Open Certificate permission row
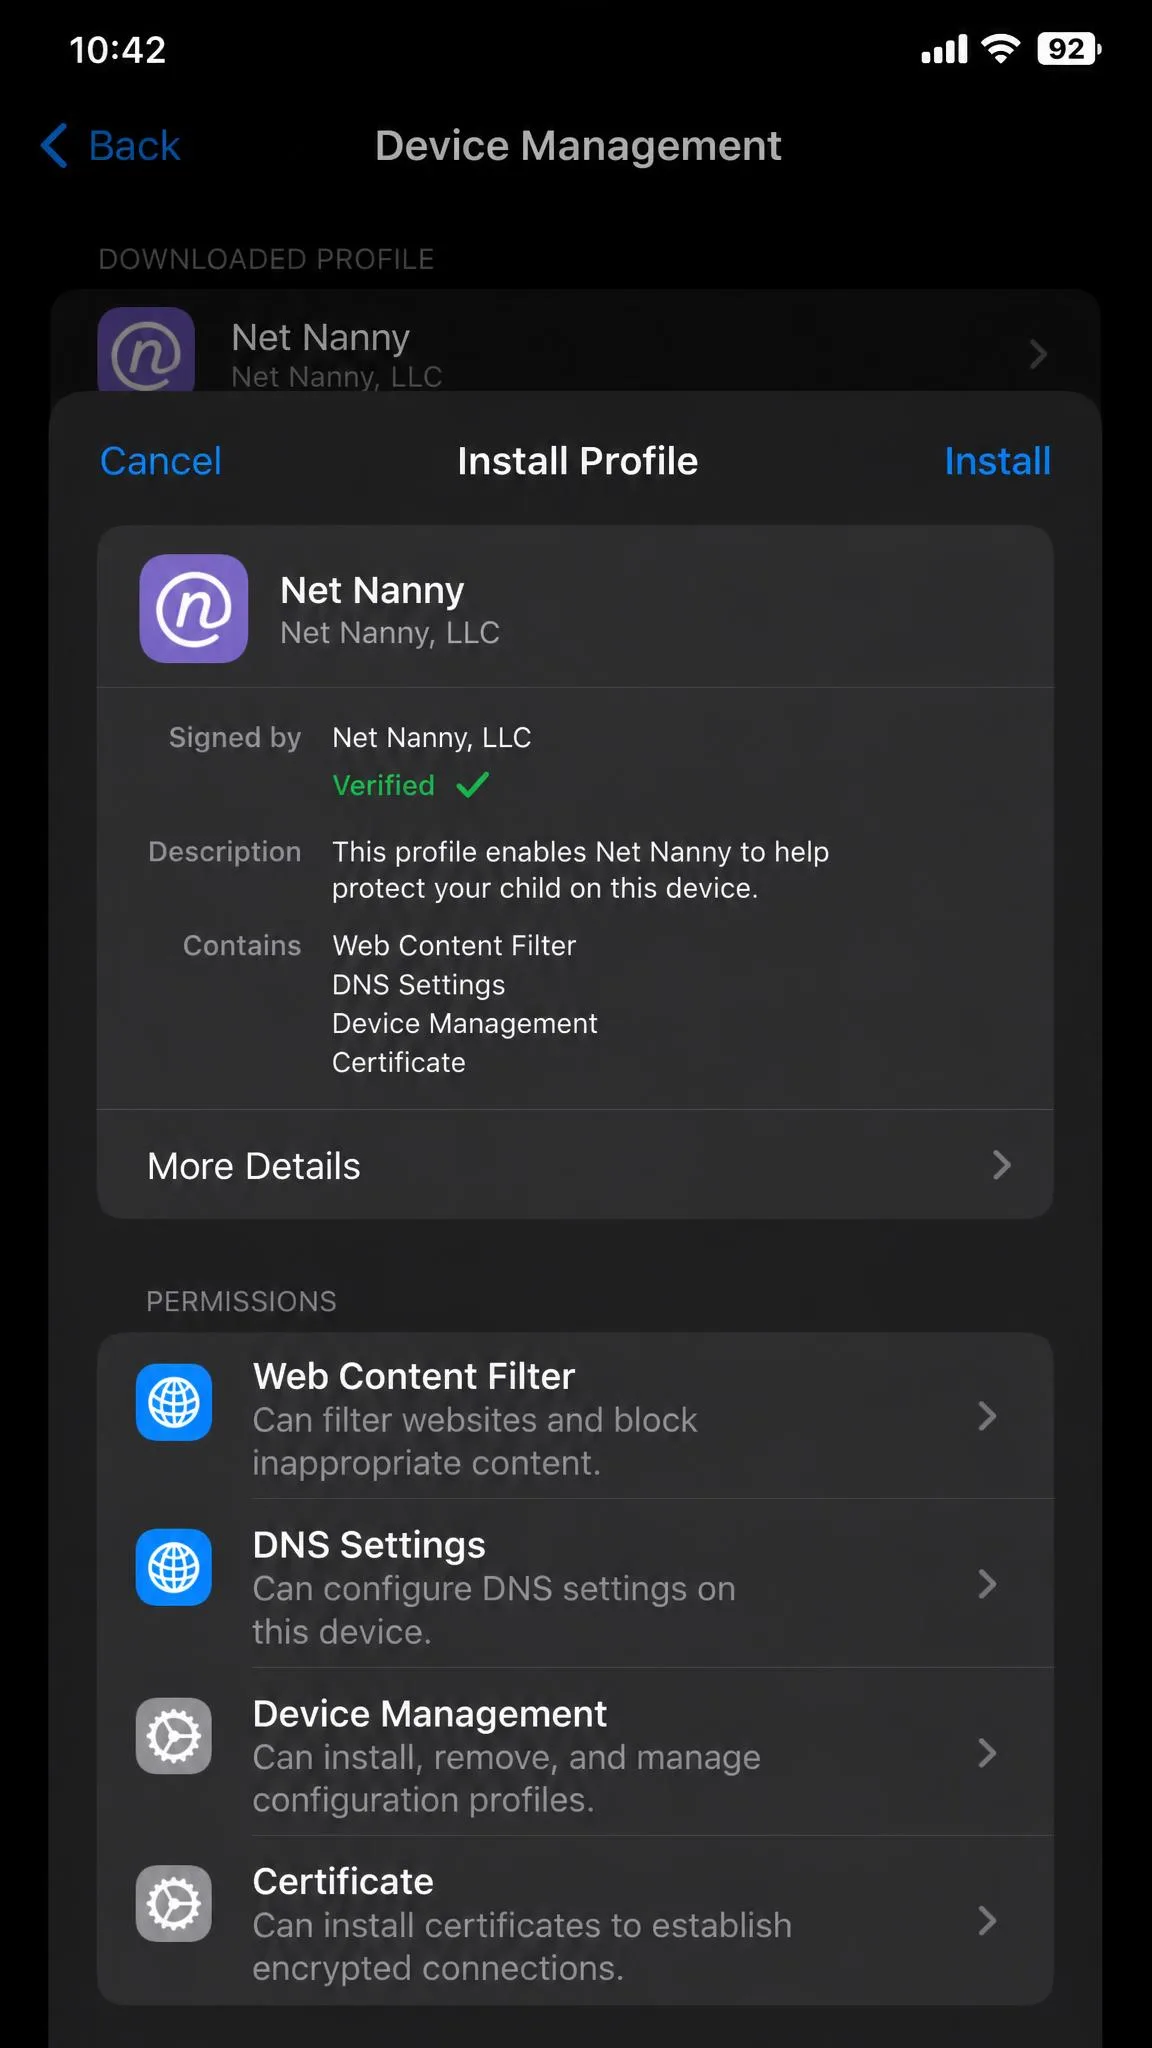Screen dimensions: 1152x2048 pyautogui.click(x=575, y=1921)
